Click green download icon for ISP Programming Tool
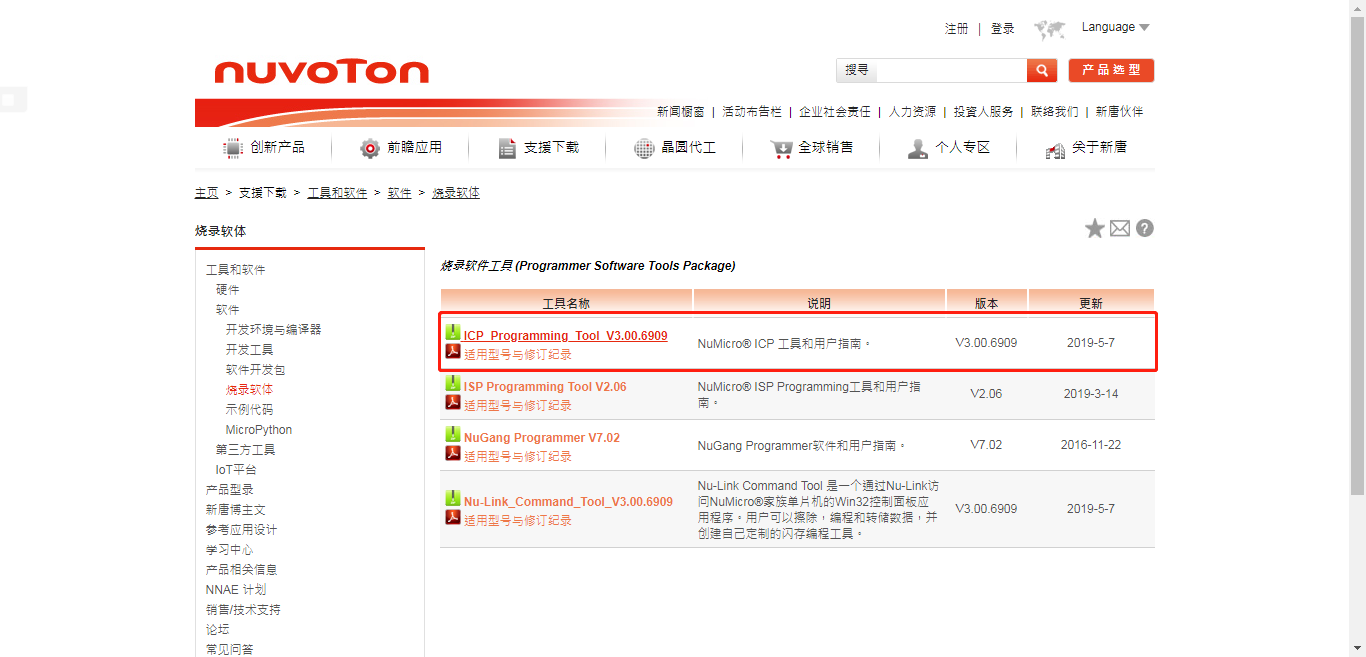This screenshot has width=1366, height=657. (x=453, y=384)
